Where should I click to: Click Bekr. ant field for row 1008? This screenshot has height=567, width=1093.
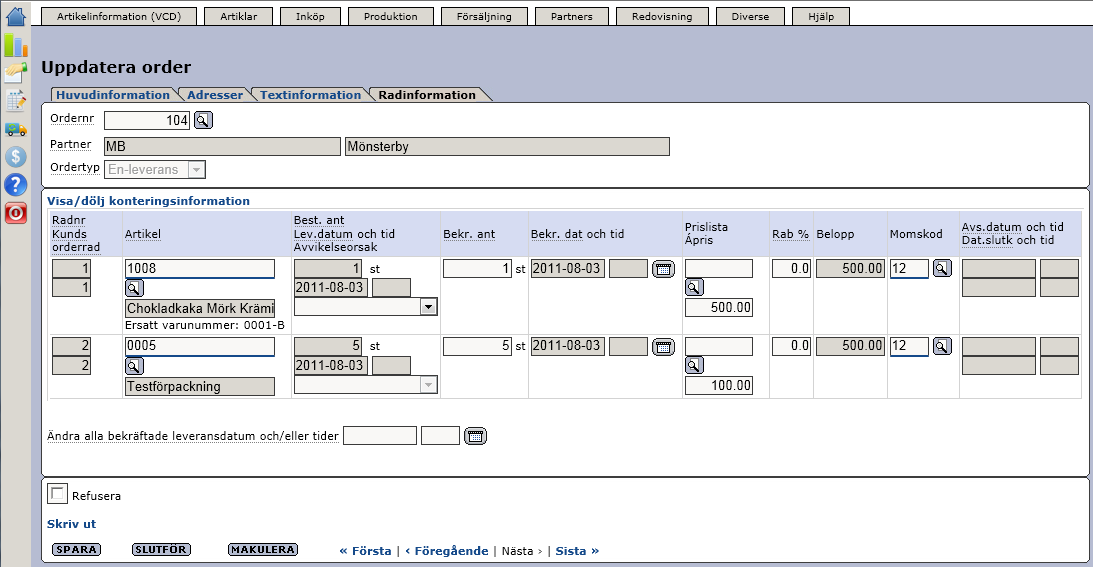(x=477, y=269)
